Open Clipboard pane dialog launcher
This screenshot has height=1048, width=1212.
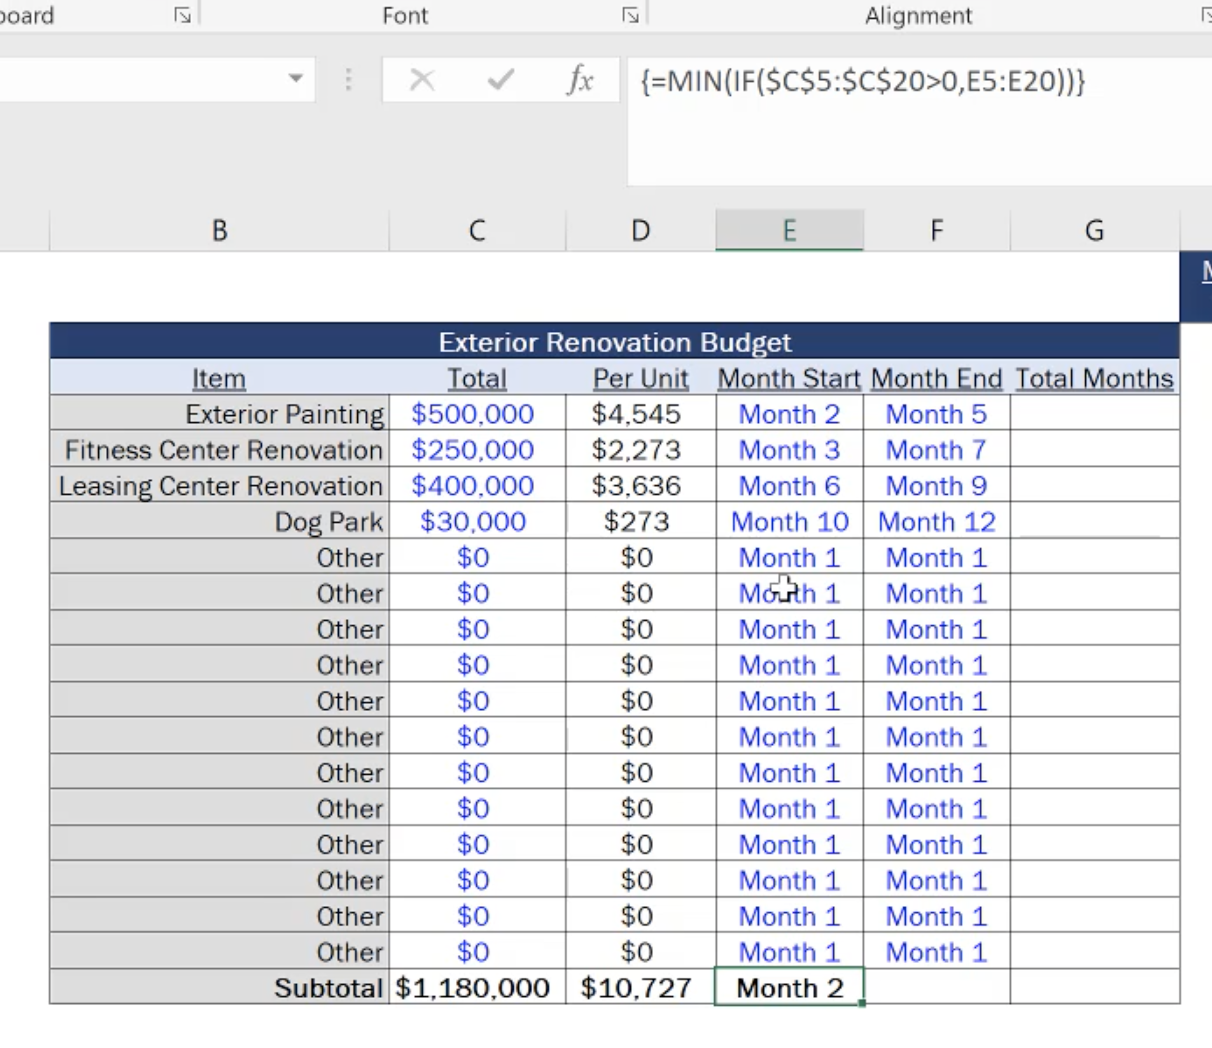point(182,15)
